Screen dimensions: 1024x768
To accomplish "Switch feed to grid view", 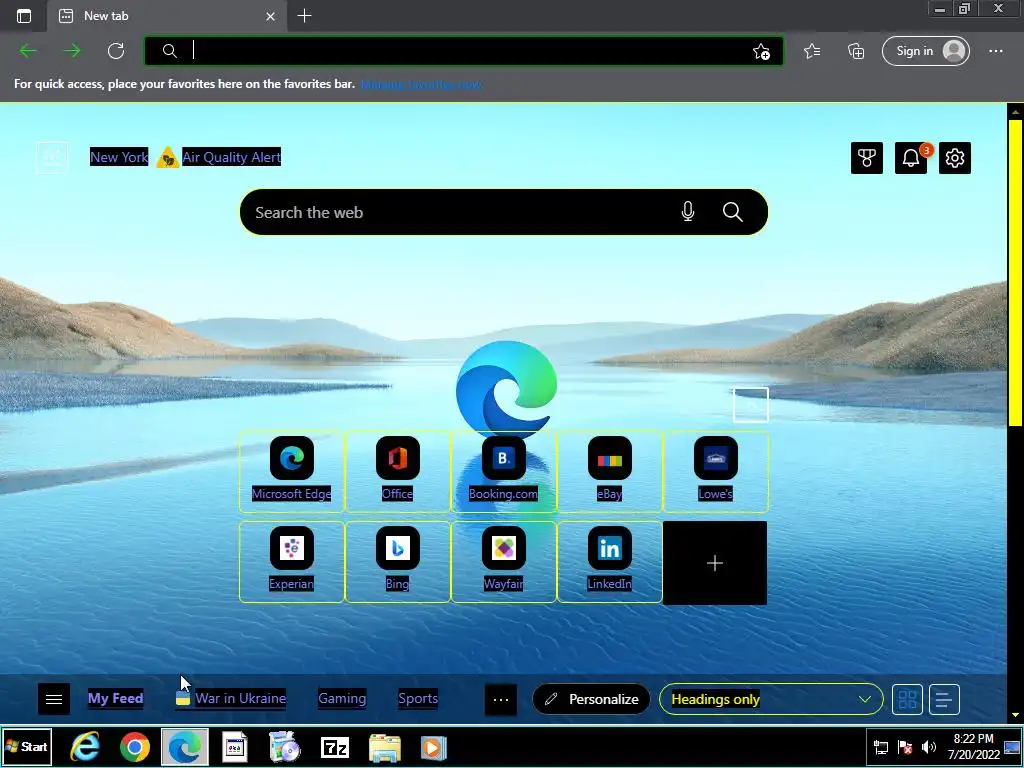I will 908,699.
